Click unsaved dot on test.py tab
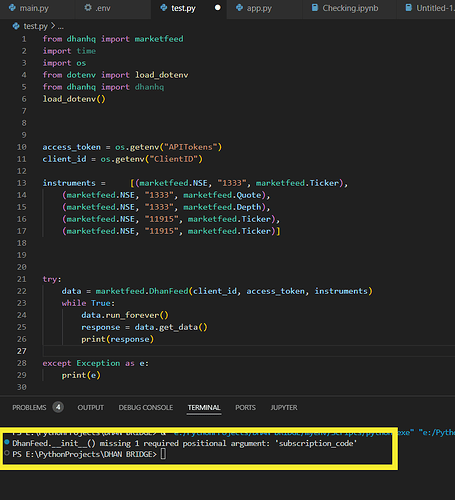The image size is (455, 500). (217, 8)
